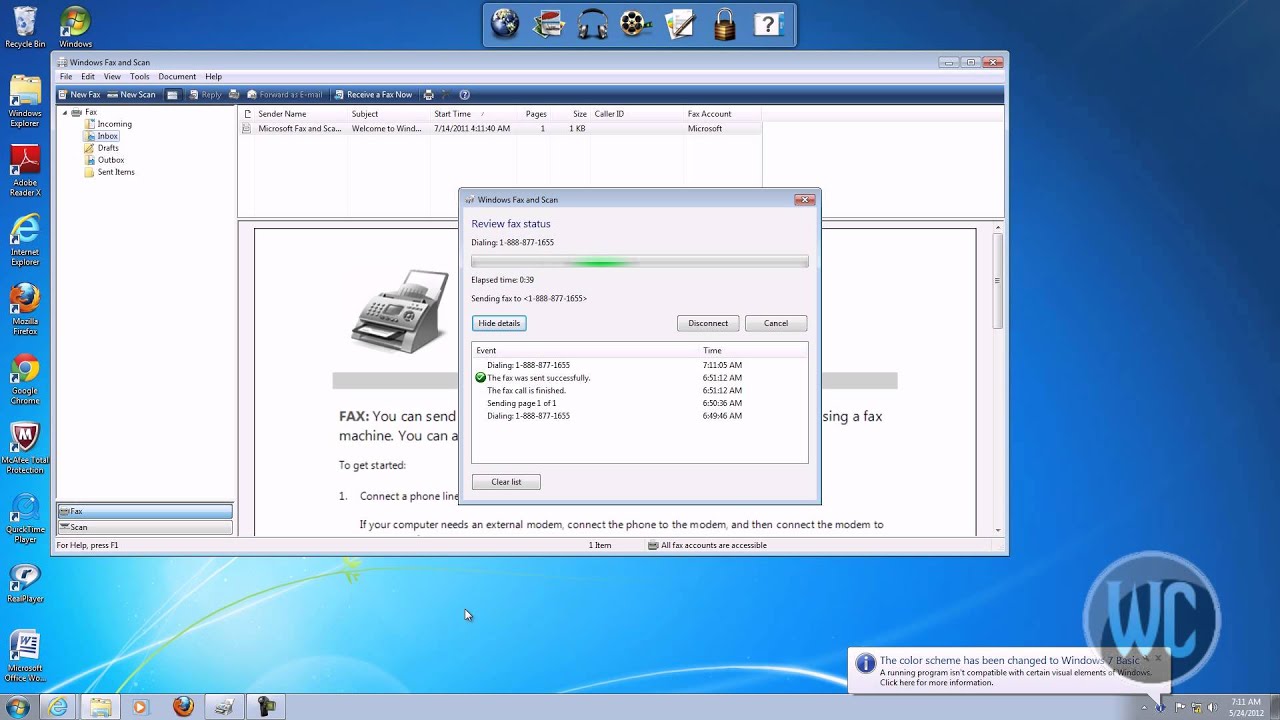
Task: Collapse the Fax tree node
Action: coord(65,112)
